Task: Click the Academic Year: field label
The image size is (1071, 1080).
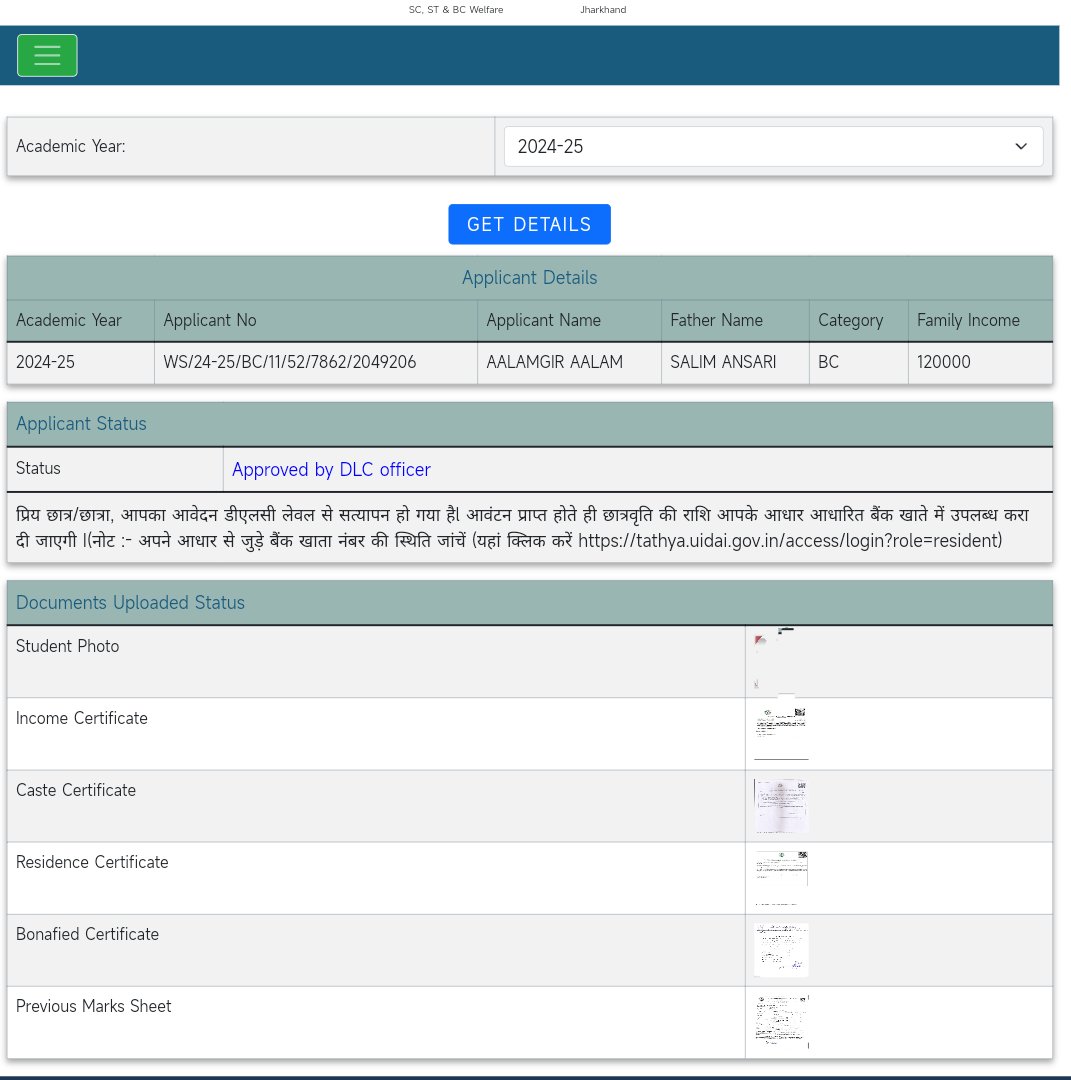Action: [71, 146]
